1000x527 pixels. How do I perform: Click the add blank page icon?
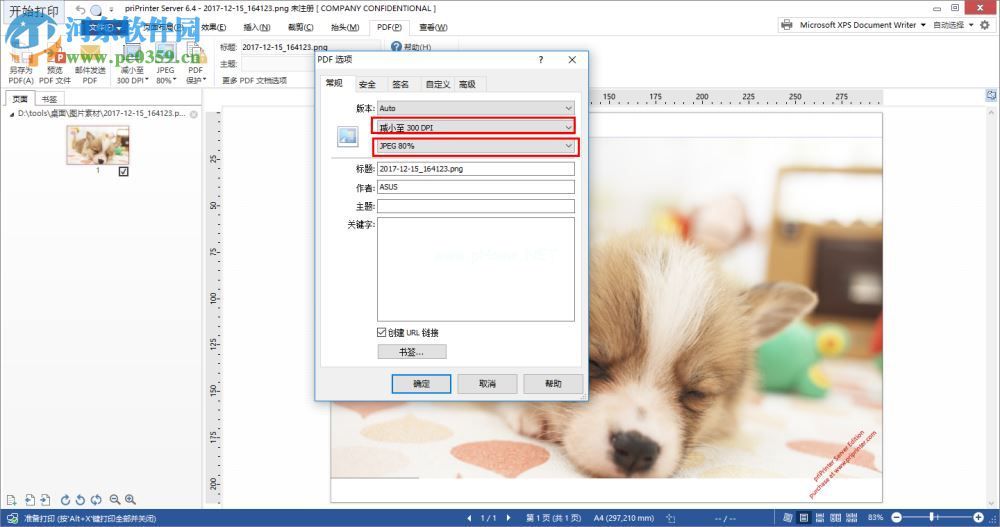pyautogui.click(x=11, y=500)
